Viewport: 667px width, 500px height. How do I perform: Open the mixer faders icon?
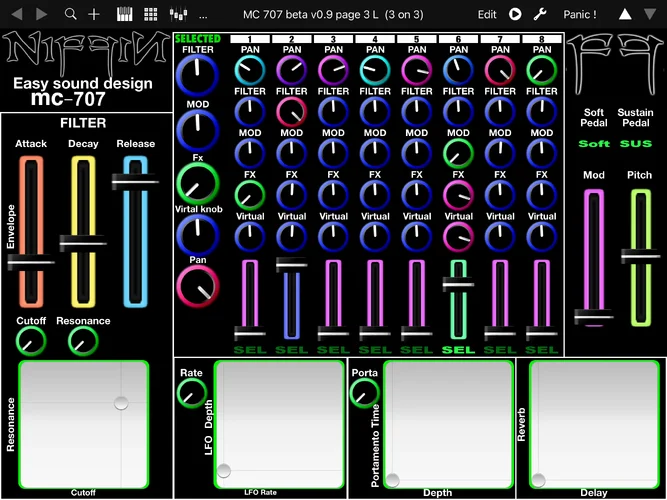[x=178, y=15]
